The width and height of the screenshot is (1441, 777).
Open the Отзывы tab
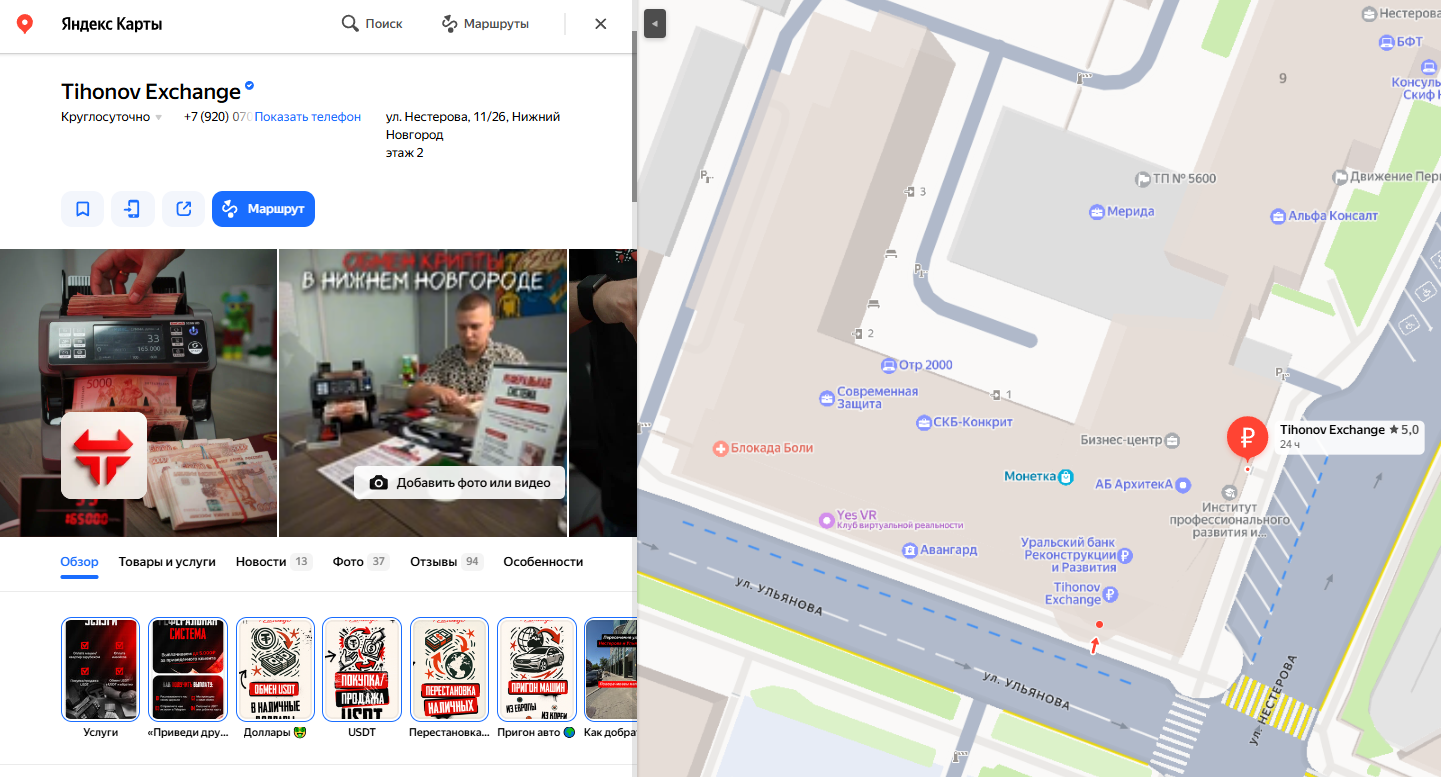446,562
